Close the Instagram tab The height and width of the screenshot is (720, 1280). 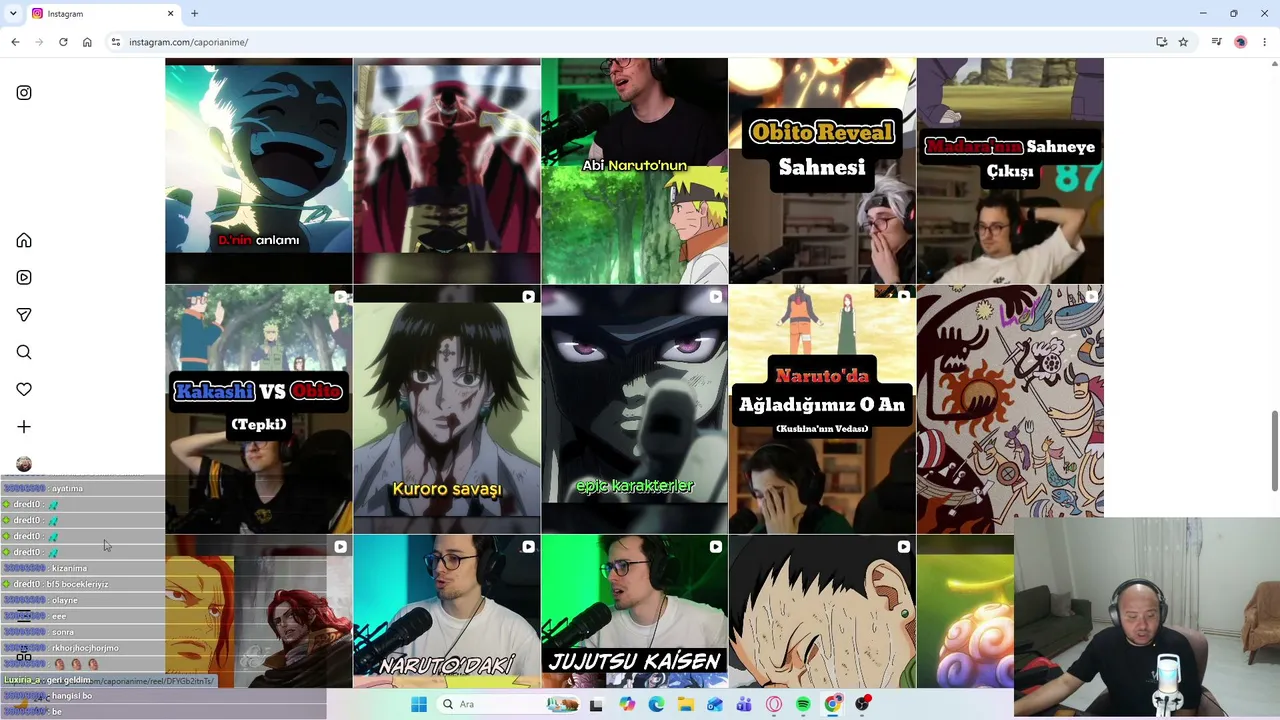[170, 14]
